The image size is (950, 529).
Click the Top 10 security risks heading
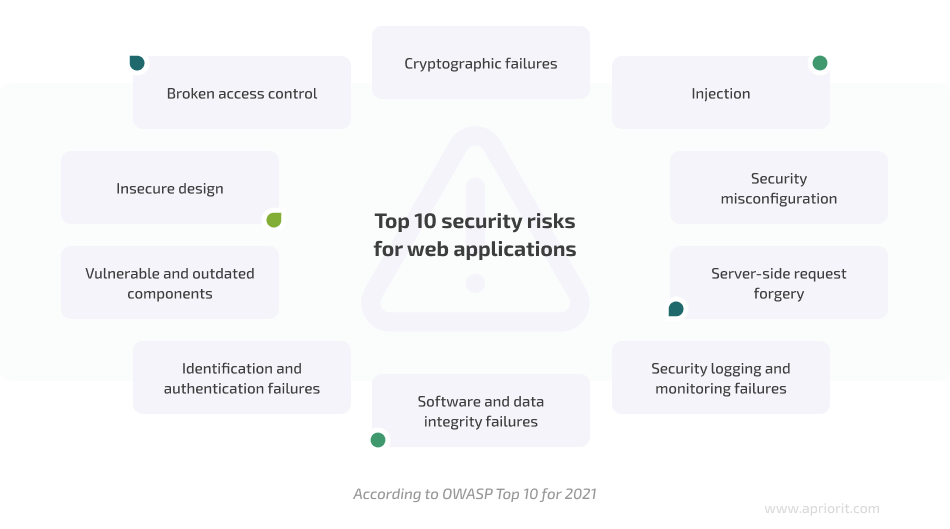(475, 235)
